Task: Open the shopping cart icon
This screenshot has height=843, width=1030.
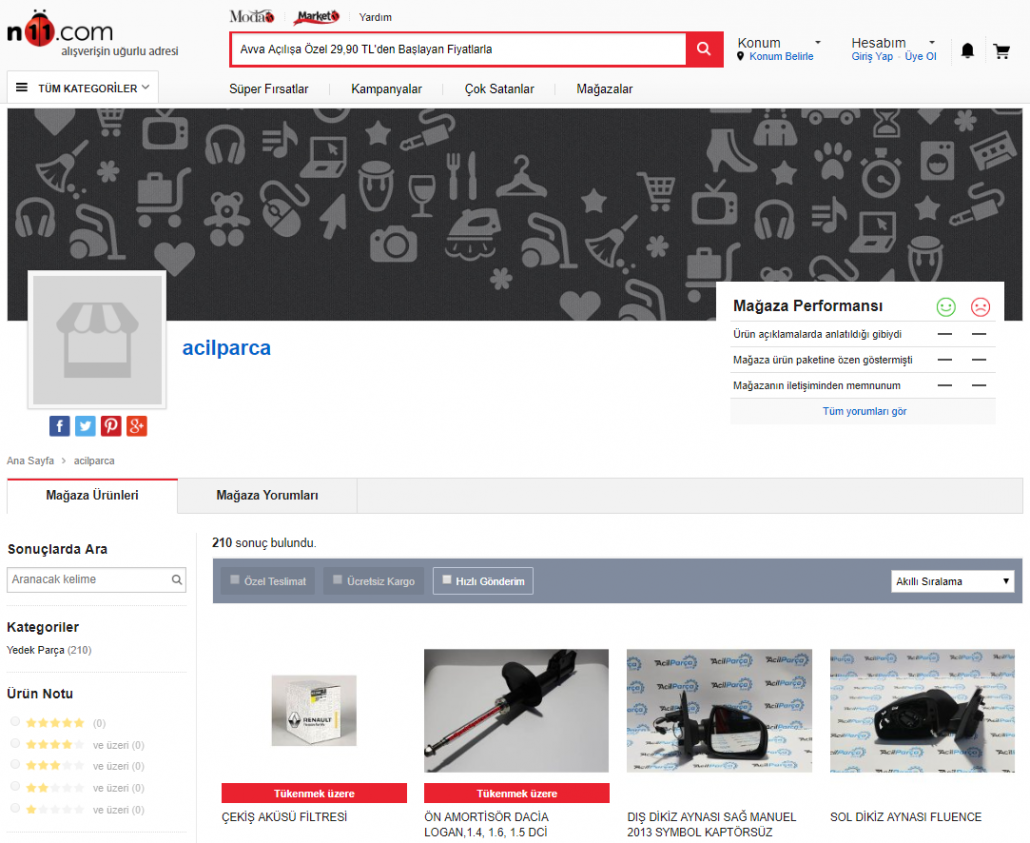Action: pos(1001,50)
